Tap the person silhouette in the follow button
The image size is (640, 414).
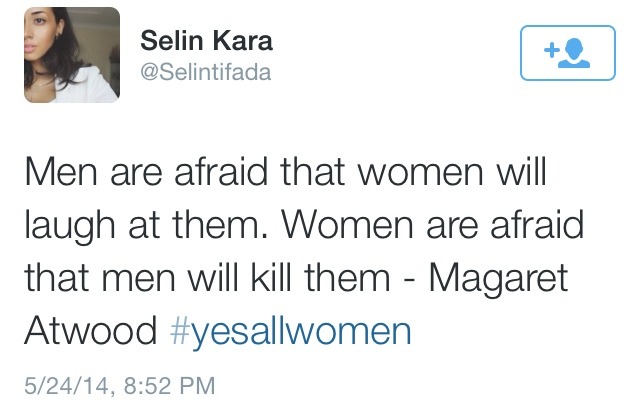tap(574, 53)
